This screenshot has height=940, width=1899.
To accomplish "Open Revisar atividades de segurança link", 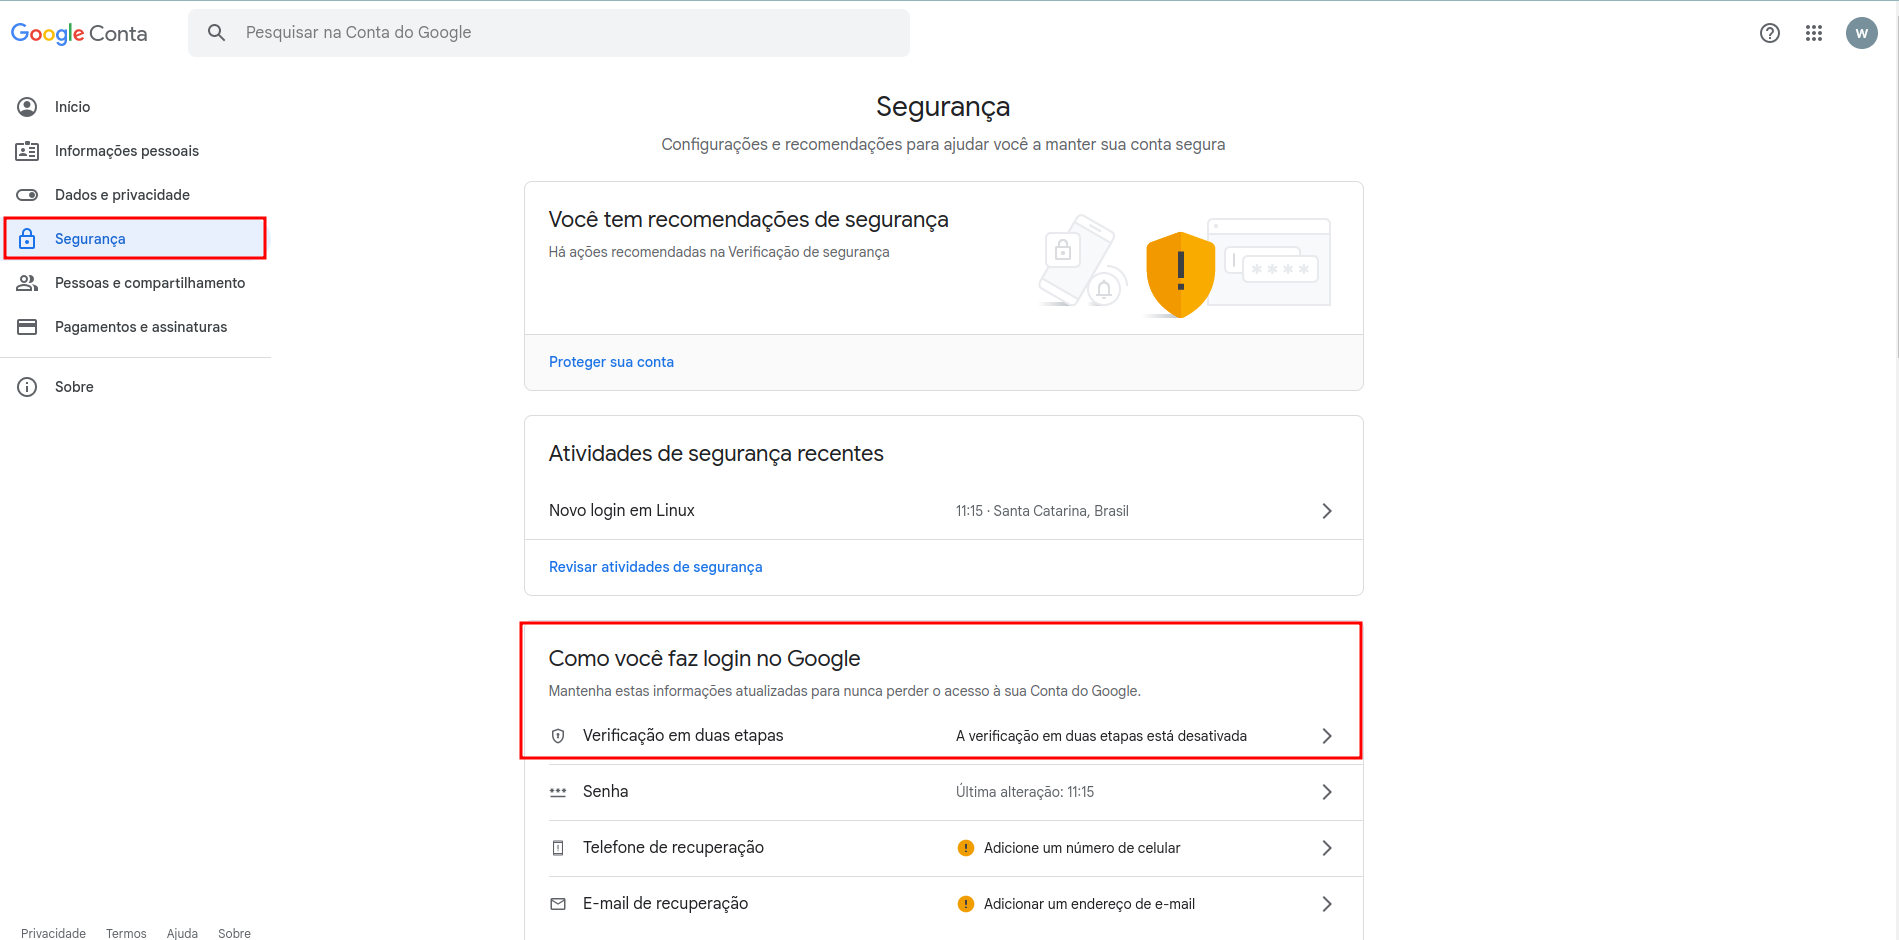I will pyautogui.click(x=655, y=567).
